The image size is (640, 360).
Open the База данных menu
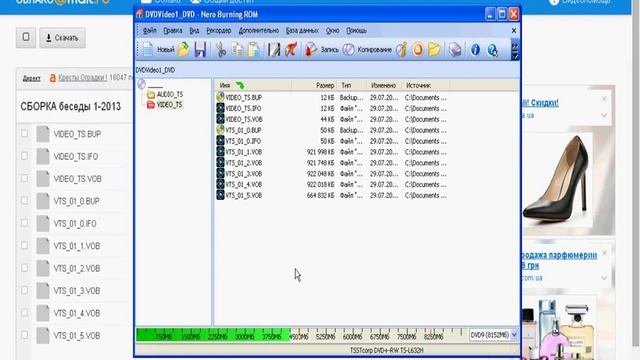click(302, 31)
